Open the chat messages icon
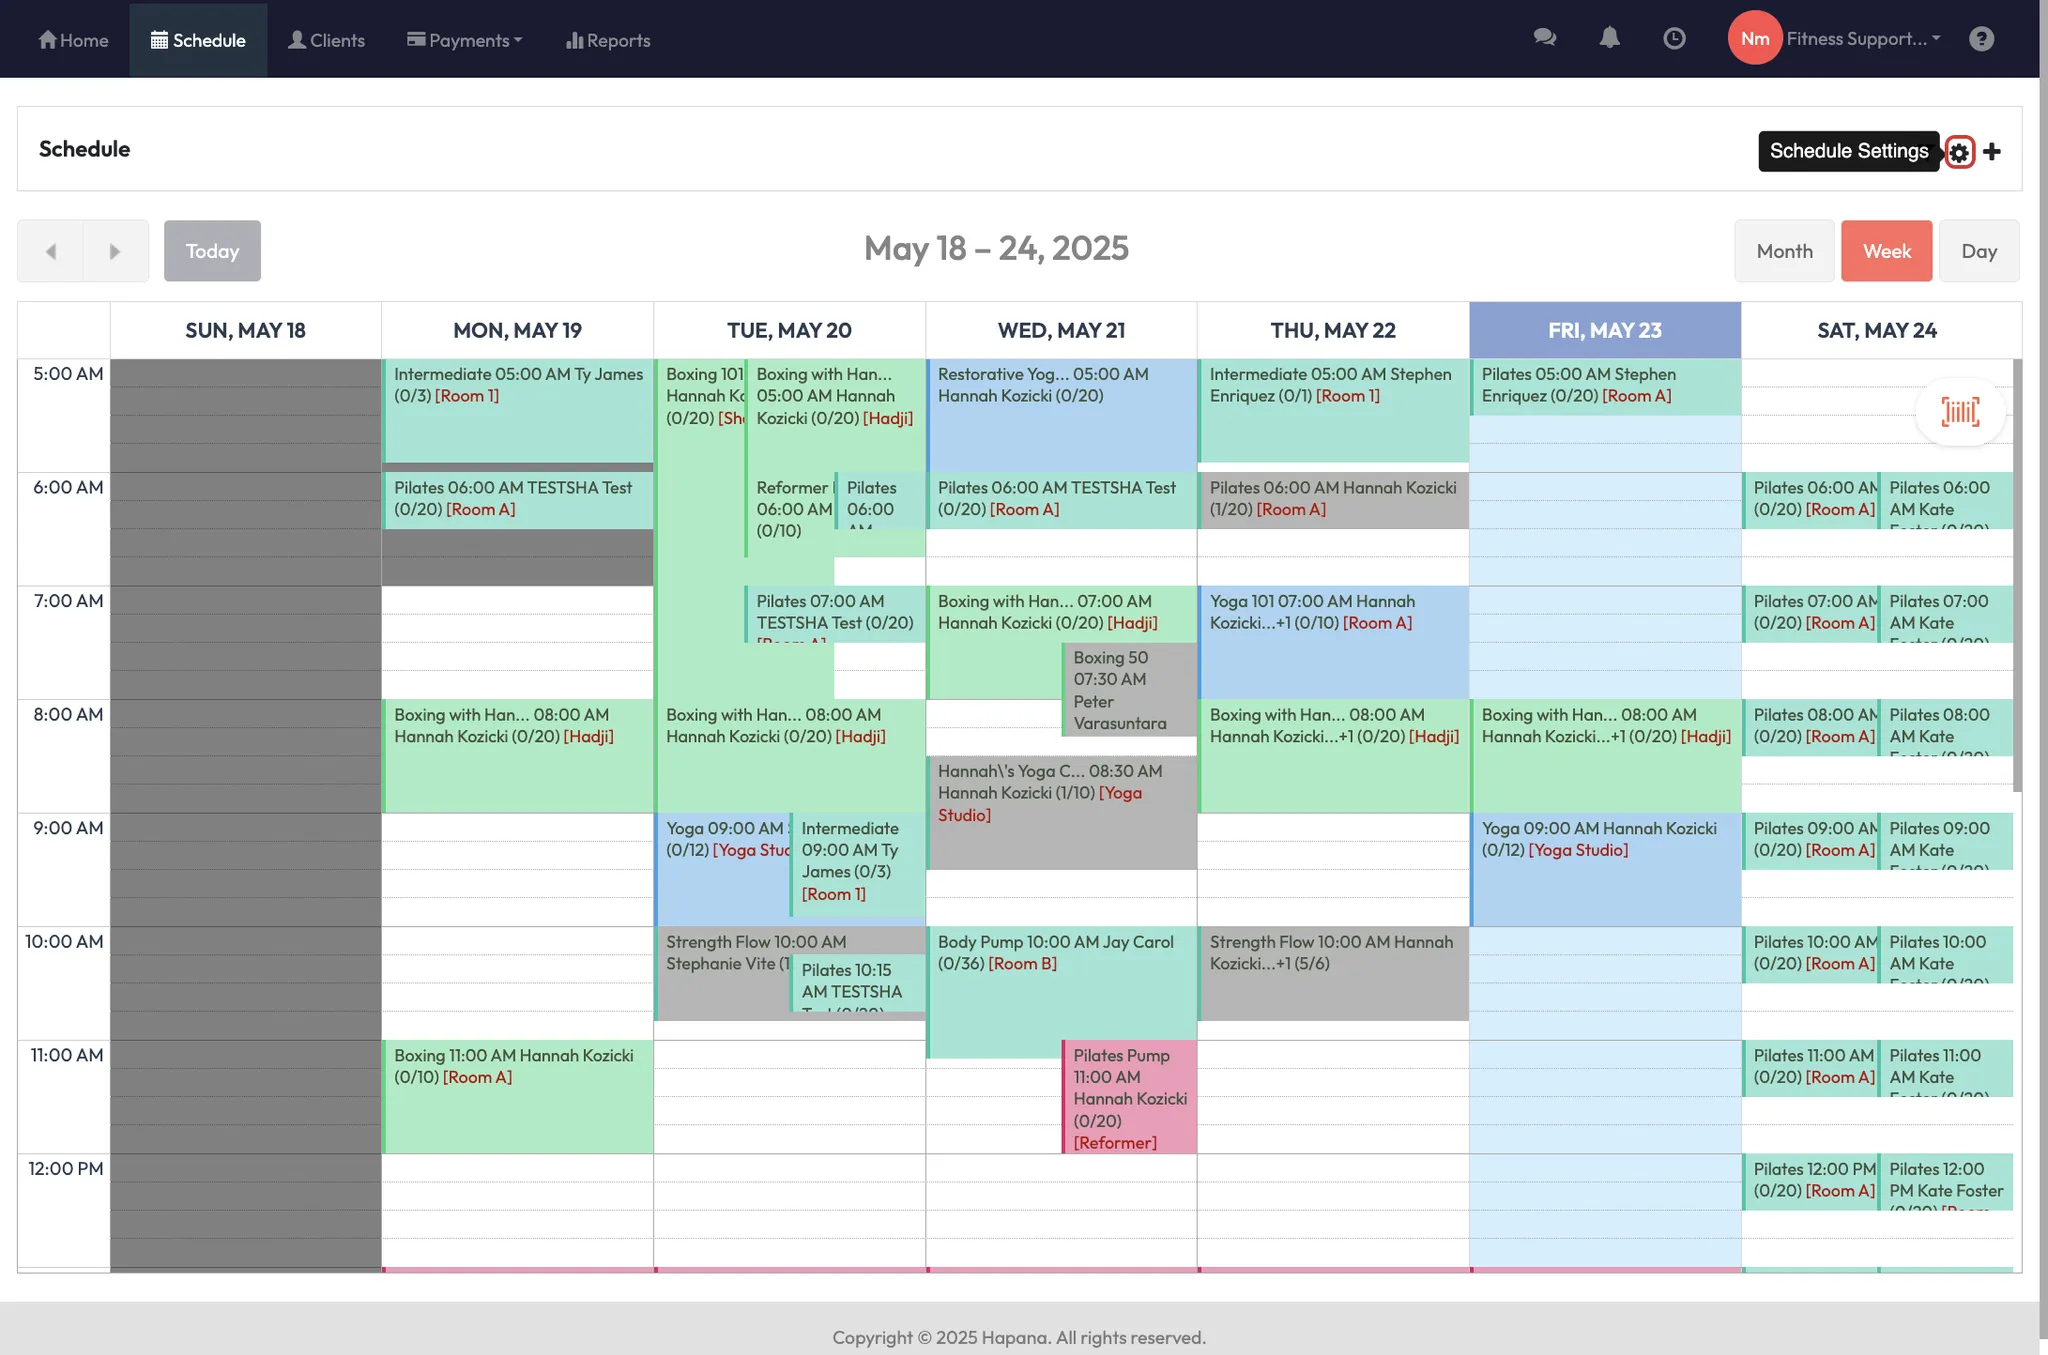This screenshot has height=1355, width=2048. (x=1544, y=38)
